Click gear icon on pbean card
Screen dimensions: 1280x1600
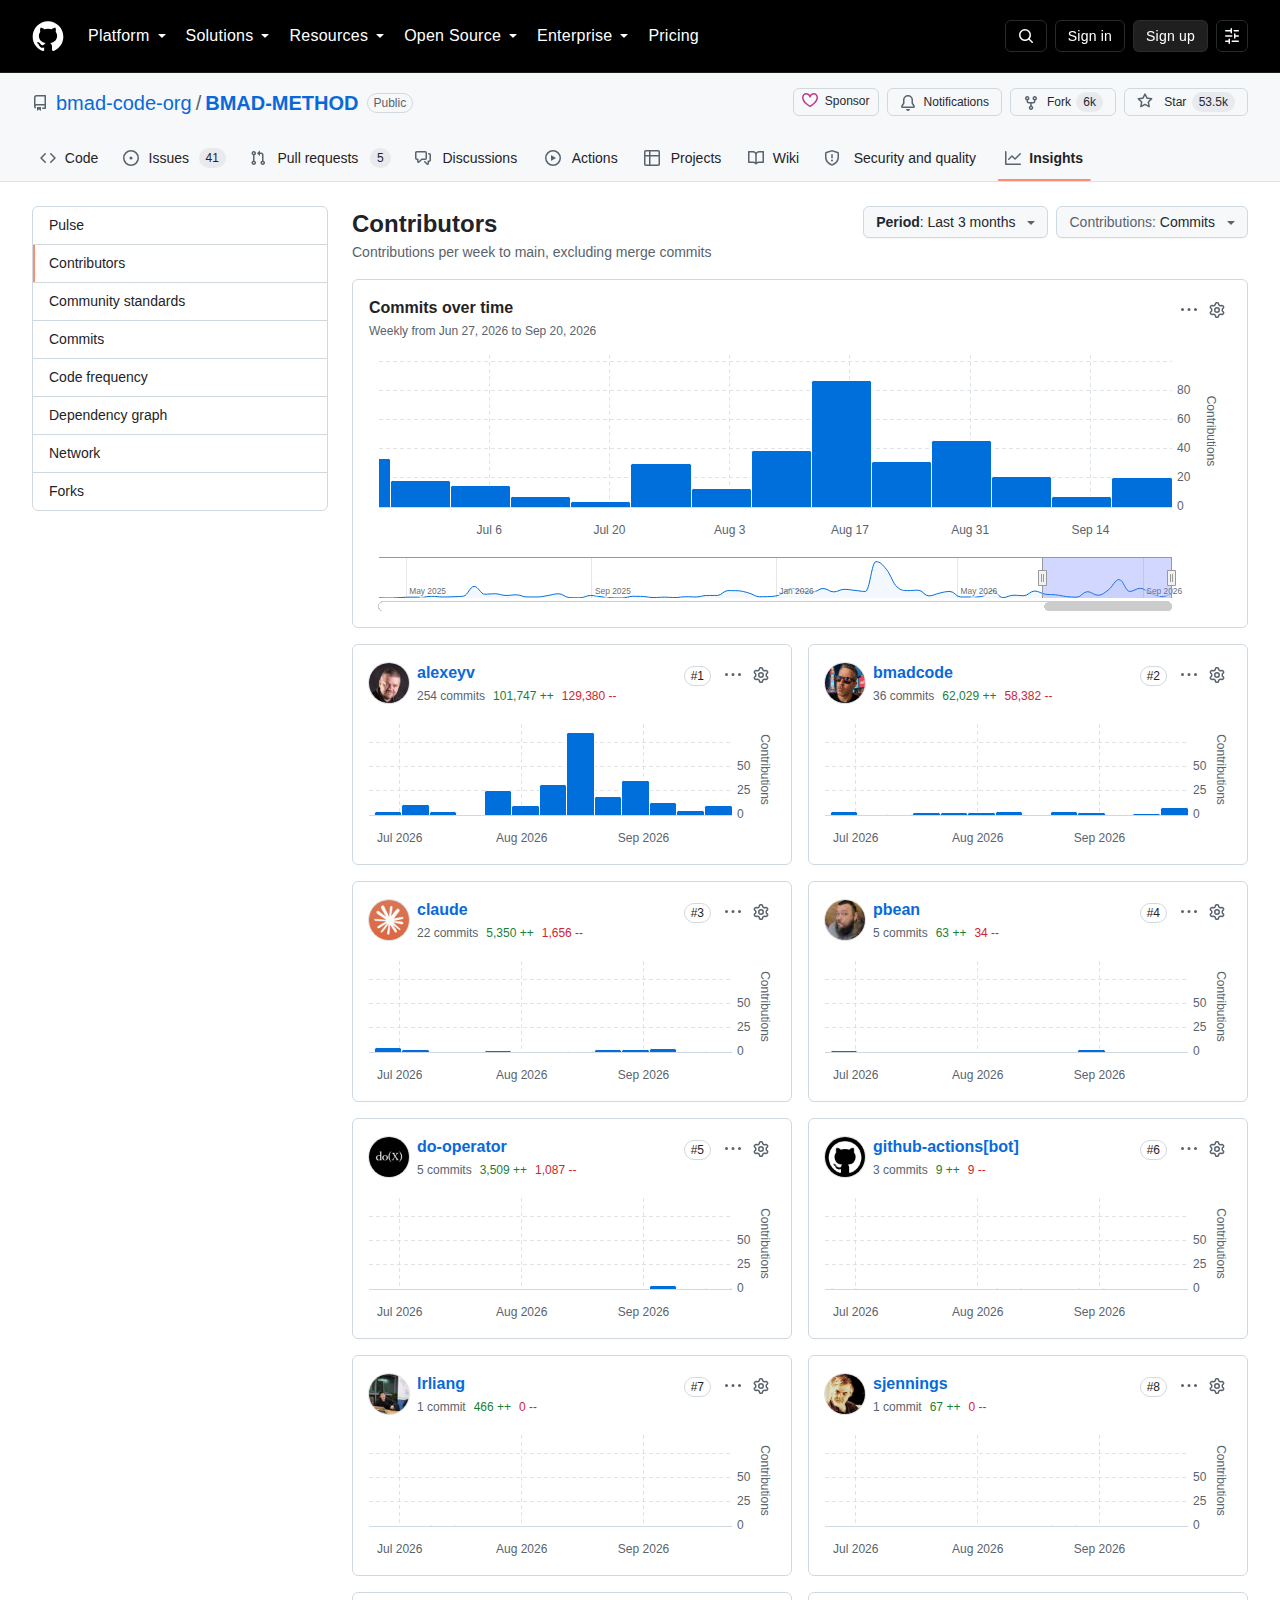1217,912
